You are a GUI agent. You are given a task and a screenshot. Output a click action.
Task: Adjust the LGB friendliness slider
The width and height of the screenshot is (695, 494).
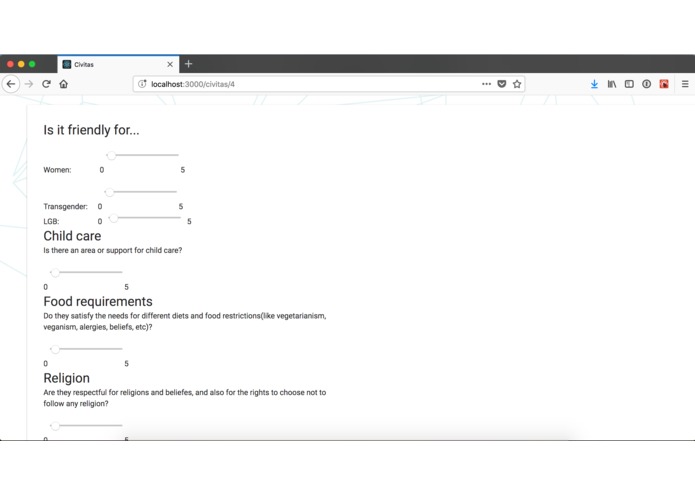145,218
